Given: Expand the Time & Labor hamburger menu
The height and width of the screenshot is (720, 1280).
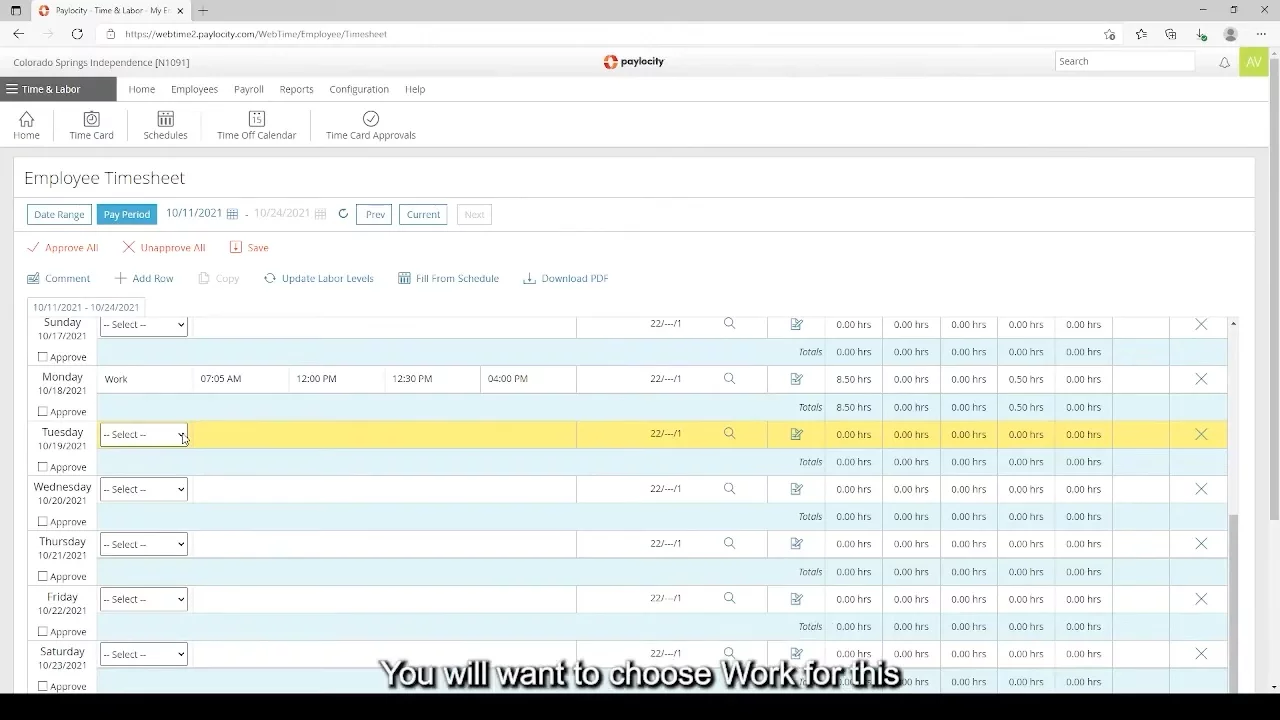Looking at the screenshot, I should coord(12,89).
